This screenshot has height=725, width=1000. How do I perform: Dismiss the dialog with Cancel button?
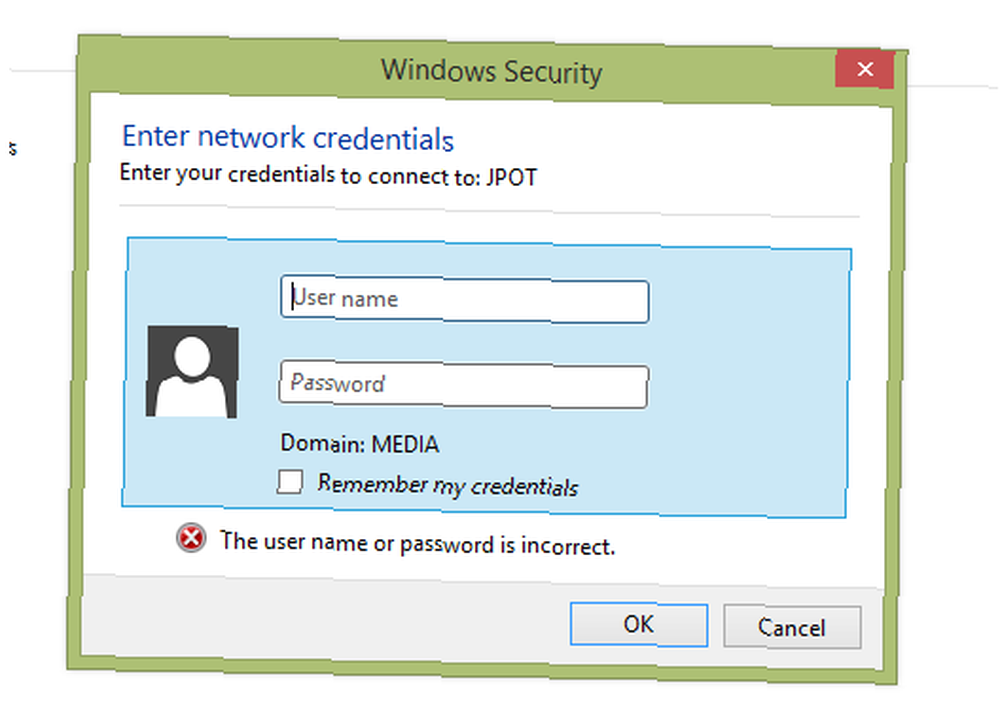click(x=792, y=627)
